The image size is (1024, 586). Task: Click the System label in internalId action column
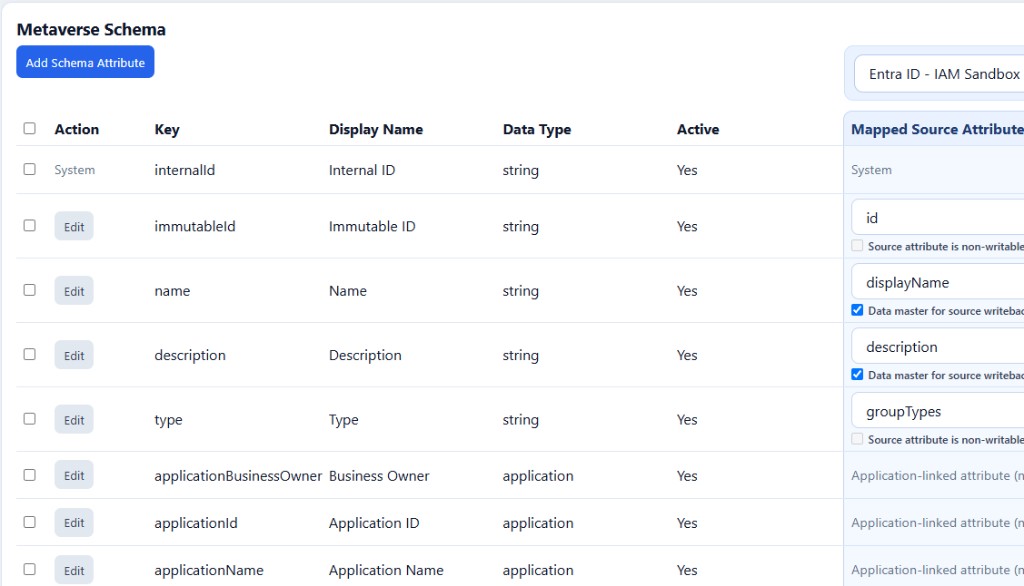click(74, 170)
